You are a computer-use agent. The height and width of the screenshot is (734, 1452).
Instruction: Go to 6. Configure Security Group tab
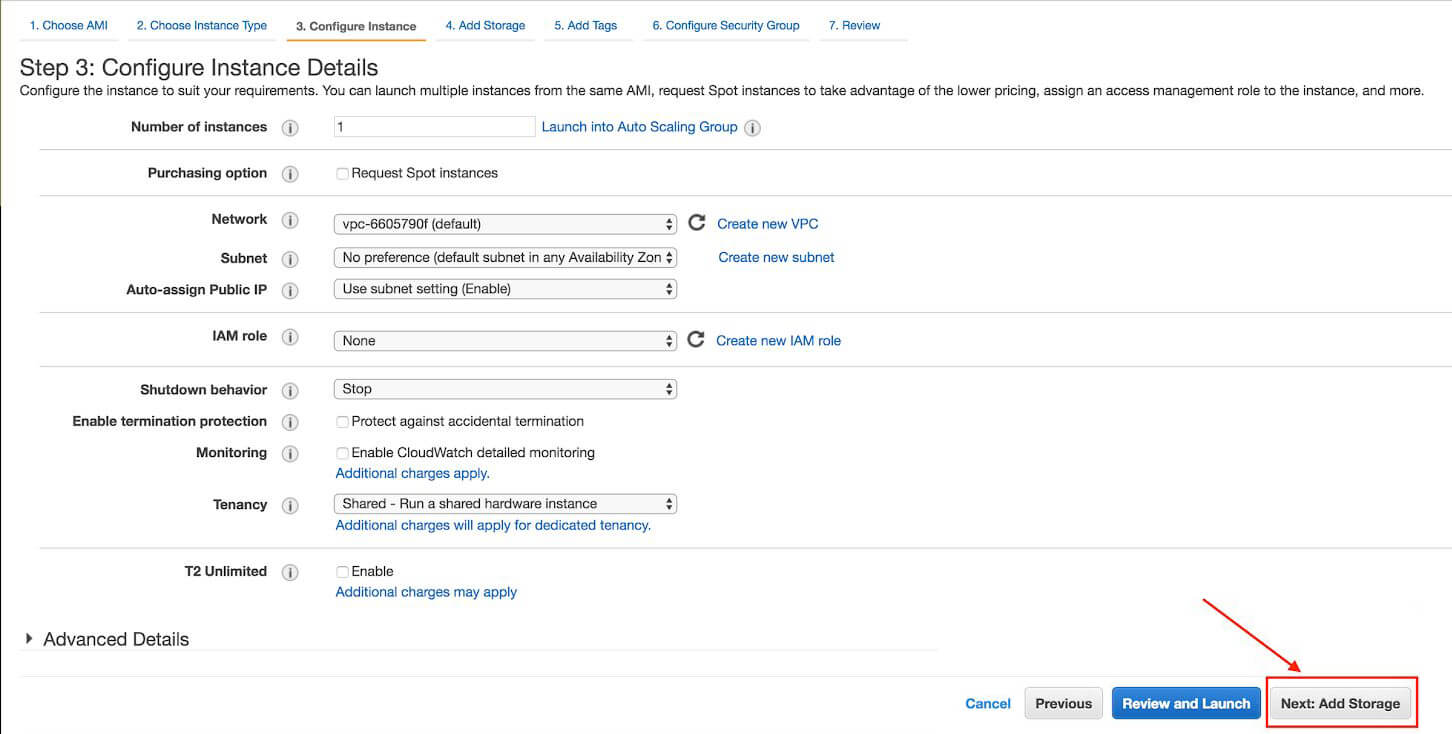click(x=726, y=25)
